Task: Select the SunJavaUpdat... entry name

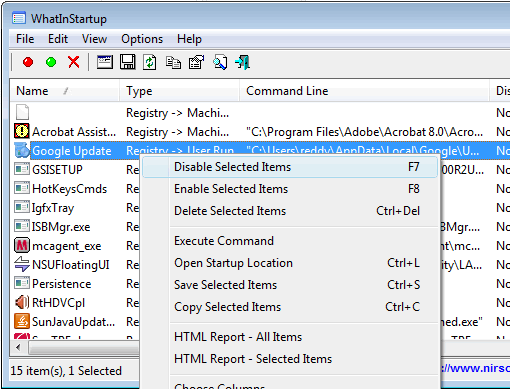Action: coord(74,322)
